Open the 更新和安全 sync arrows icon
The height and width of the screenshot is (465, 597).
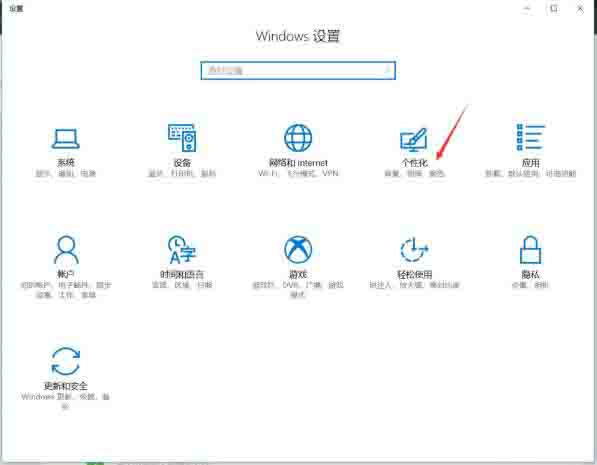(65, 361)
